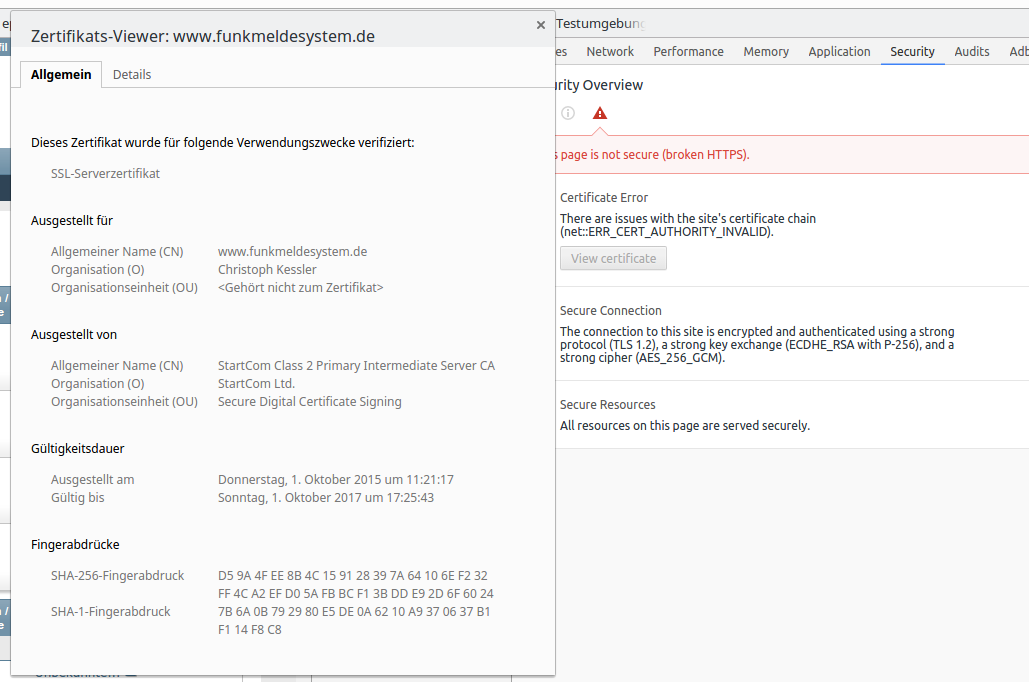Image resolution: width=1029 pixels, height=682 pixels.
Task: Click the Secure Connection section heading
Action: (611, 311)
